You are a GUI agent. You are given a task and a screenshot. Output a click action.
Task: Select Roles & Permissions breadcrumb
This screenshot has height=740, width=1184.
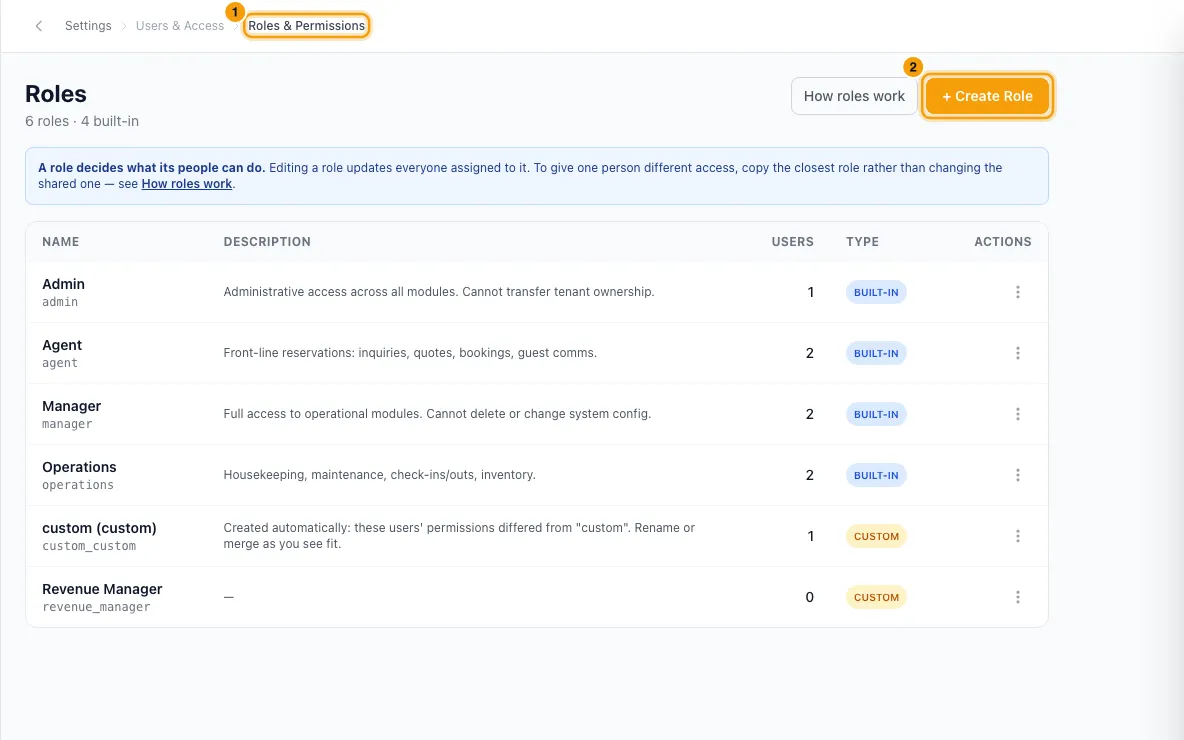pos(307,26)
